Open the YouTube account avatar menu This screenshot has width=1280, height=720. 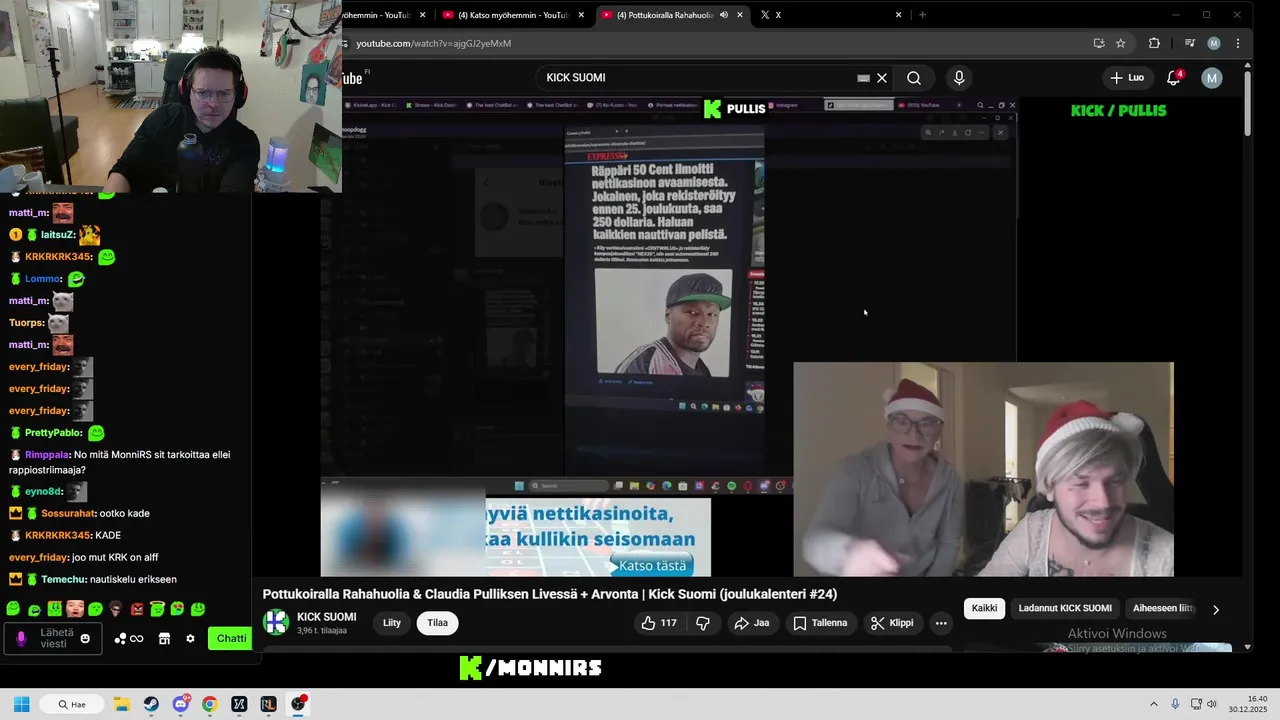[x=1212, y=78]
